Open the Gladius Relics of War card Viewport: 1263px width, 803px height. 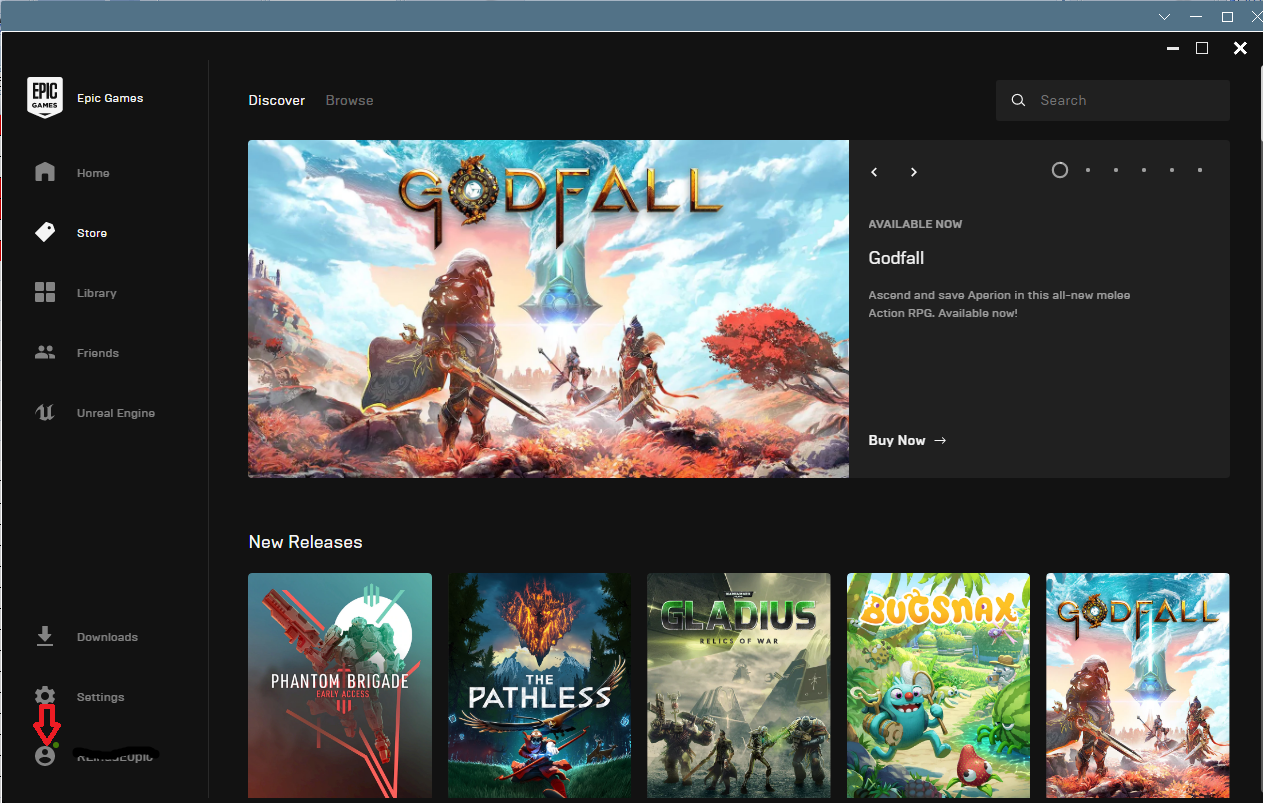(739, 685)
